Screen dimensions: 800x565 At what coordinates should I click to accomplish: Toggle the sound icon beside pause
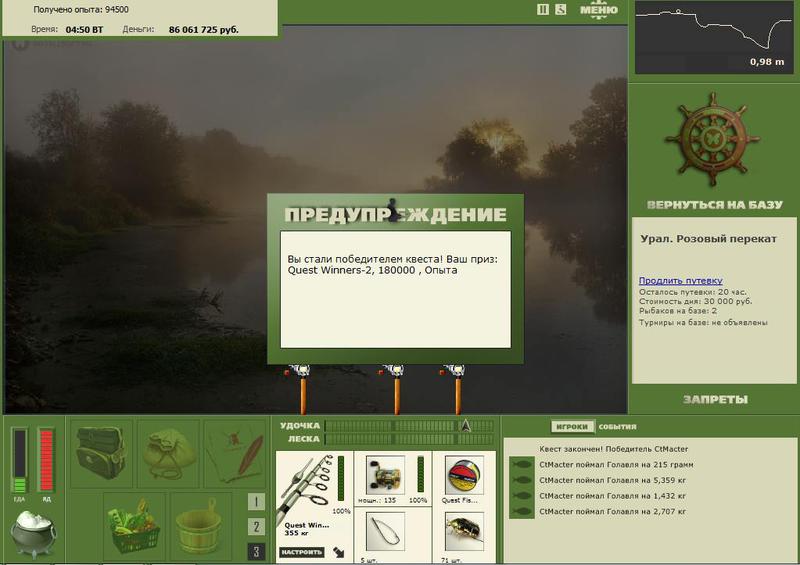561,9
